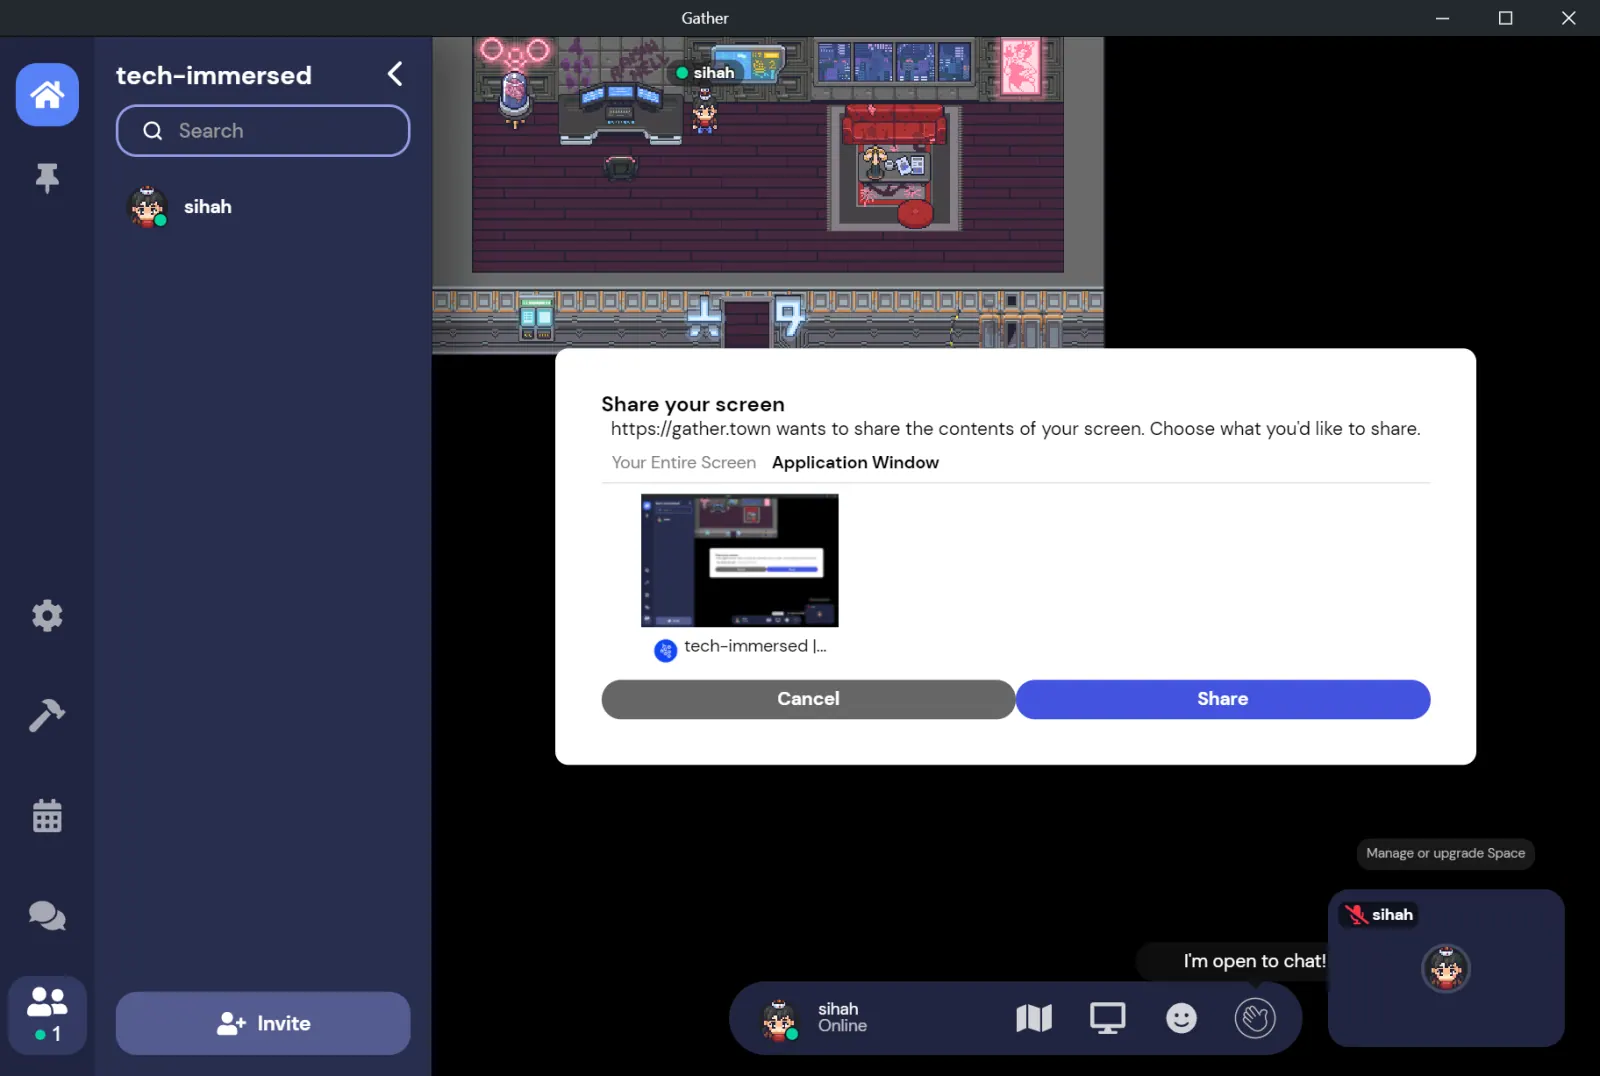The width and height of the screenshot is (1600, 1076).
Task: Click the magnifier icon in Search box
Action: pos(152,131)
